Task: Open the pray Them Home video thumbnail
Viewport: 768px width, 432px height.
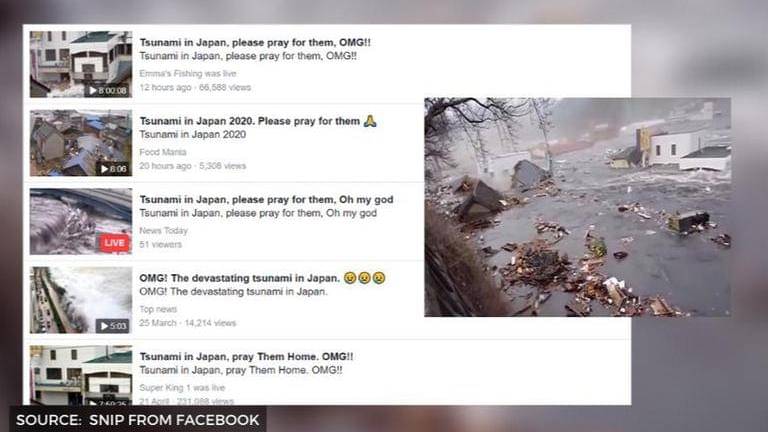Action: [x=81, y=375]
